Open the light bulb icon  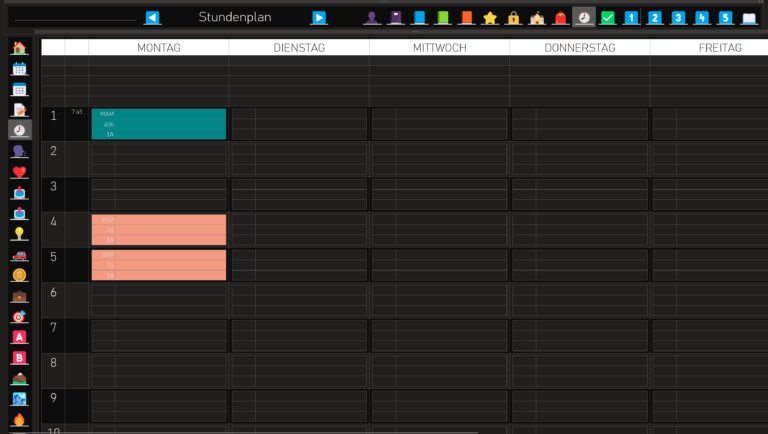coord(19,234)
